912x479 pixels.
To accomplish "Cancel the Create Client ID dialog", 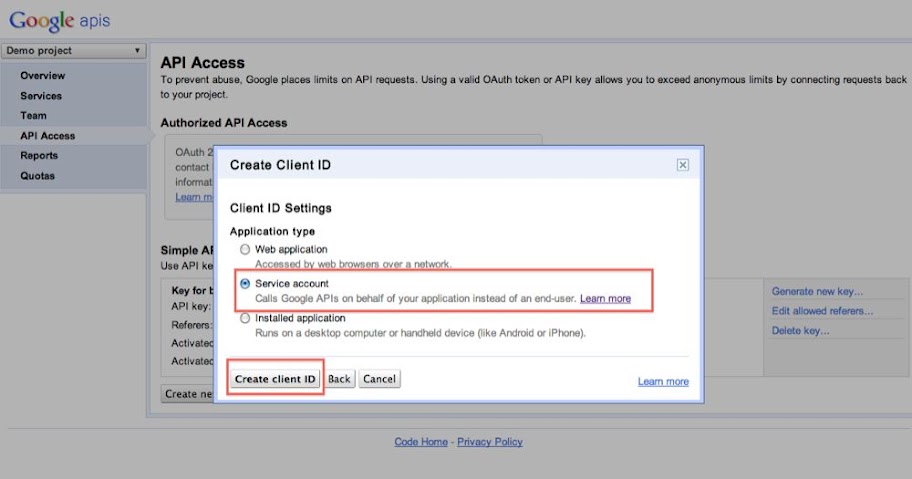I will point(379,379).
